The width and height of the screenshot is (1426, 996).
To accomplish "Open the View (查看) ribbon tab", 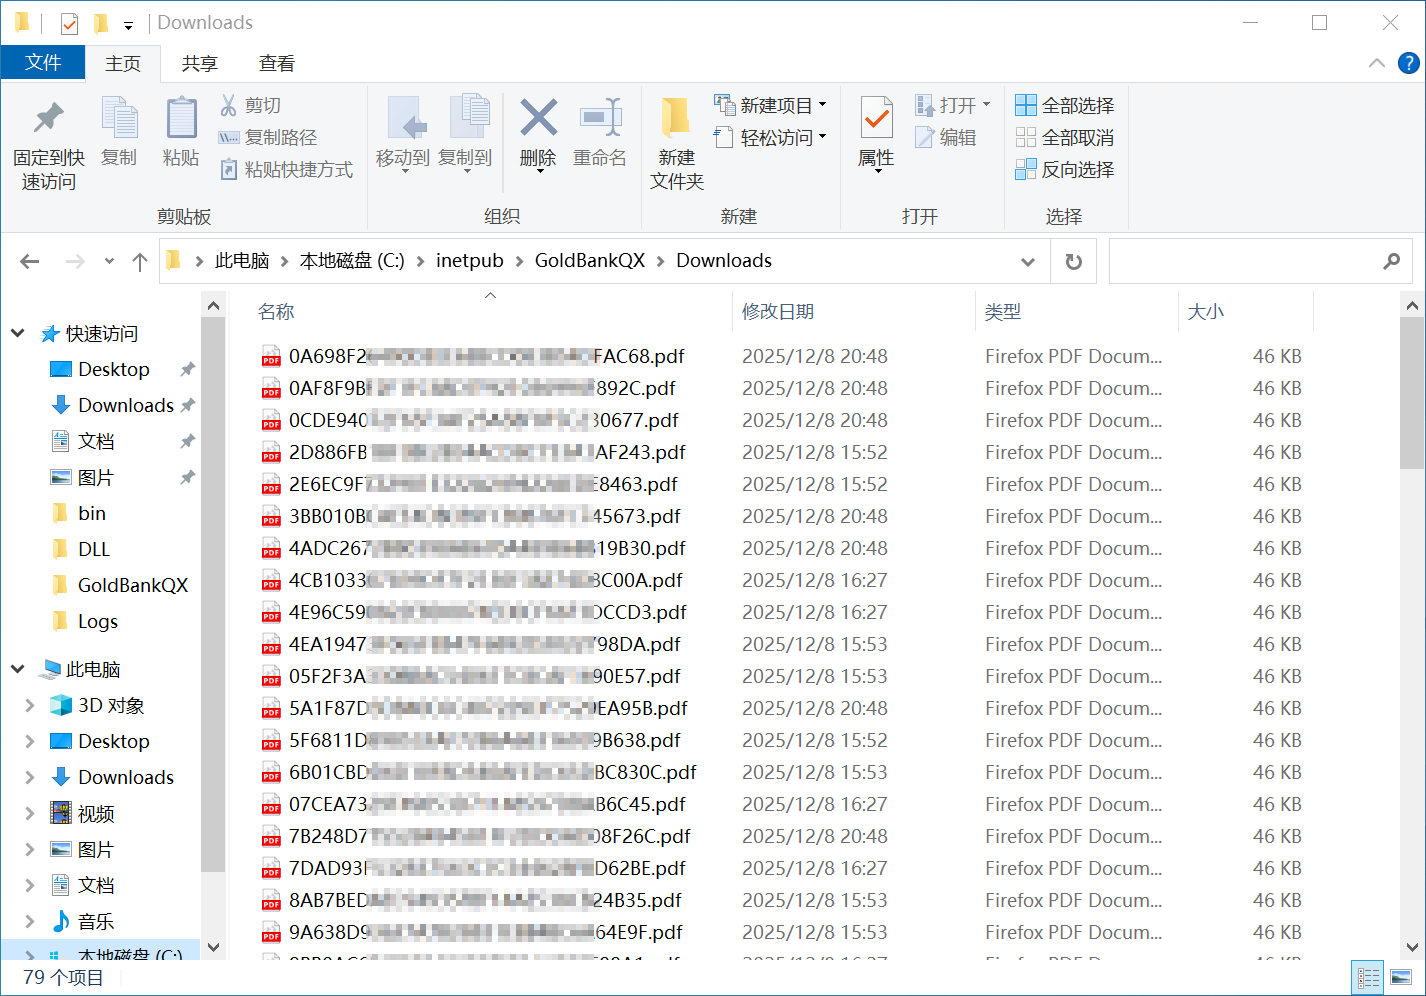I will click(x=276, y=63).
